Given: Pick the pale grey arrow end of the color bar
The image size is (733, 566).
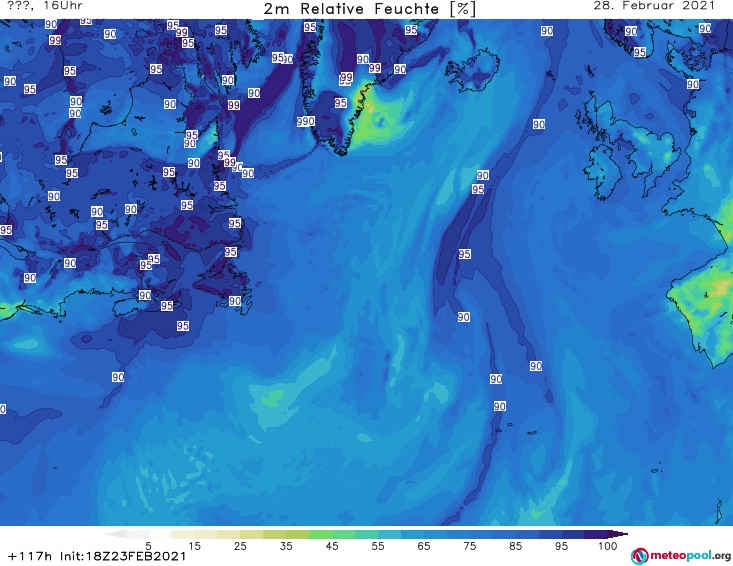Looking at the screenshot, I should point(115,534).
